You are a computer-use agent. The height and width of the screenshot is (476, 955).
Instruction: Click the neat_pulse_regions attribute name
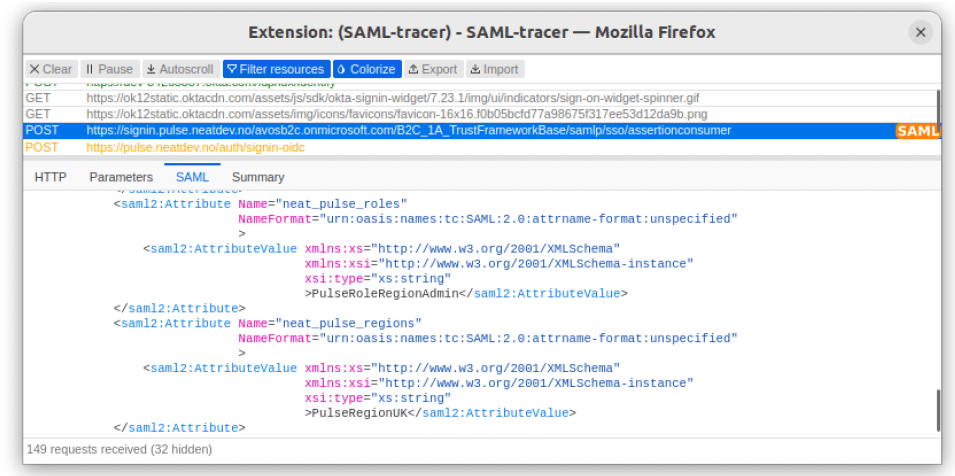pyautogui.click(x=349, y=323)
